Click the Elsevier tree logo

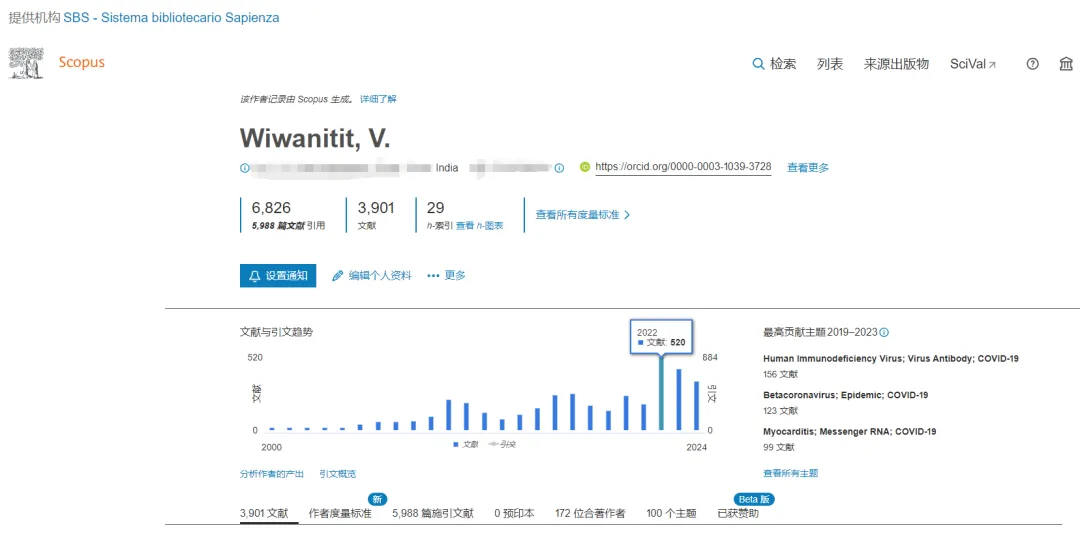pyautogui.click(x=25, y=63)
